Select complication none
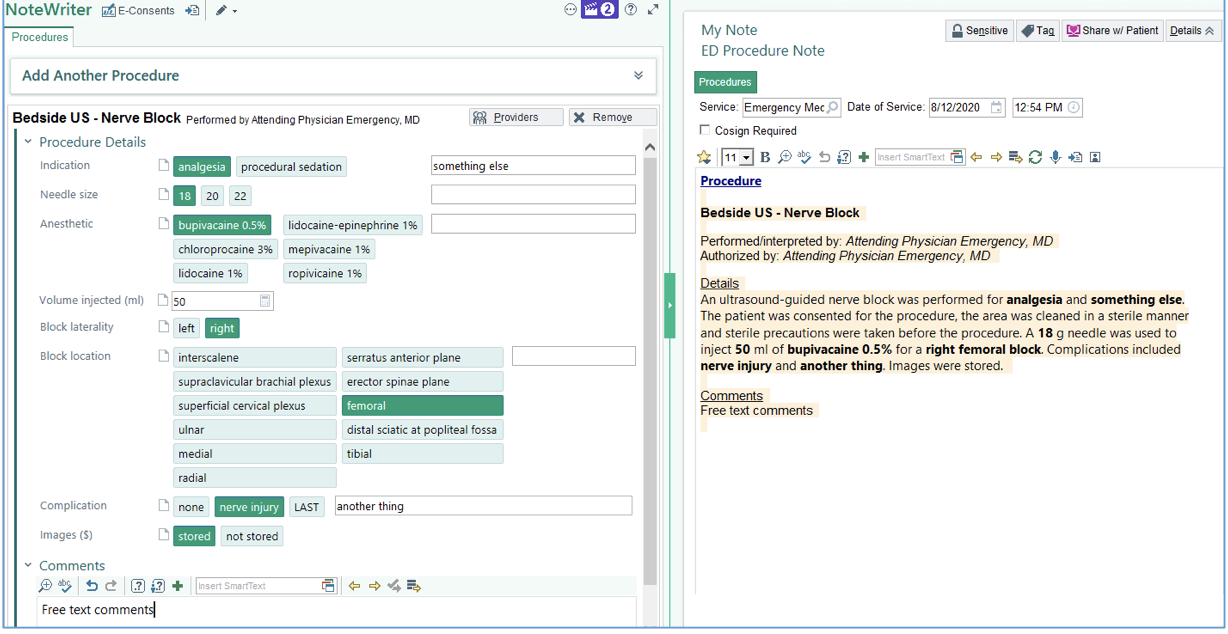This screenshot has height=634, width=1228. point(191,507)
